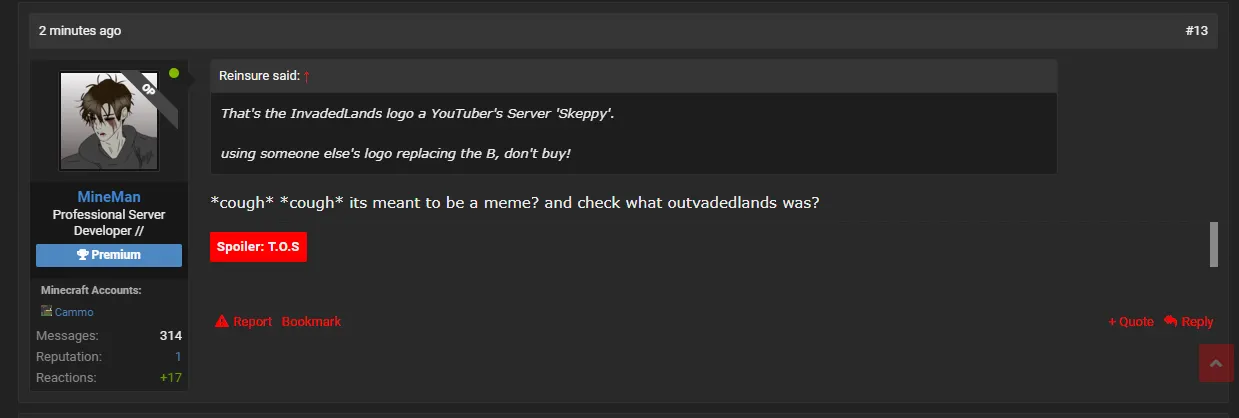Open MineMan's profile via username

pos(109,197)
